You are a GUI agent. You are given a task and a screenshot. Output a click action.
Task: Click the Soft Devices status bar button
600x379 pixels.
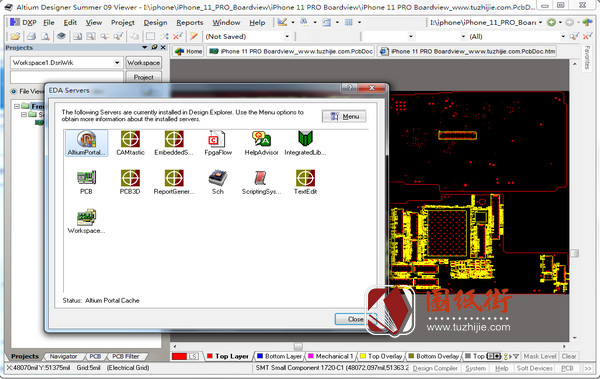(535, 368)
